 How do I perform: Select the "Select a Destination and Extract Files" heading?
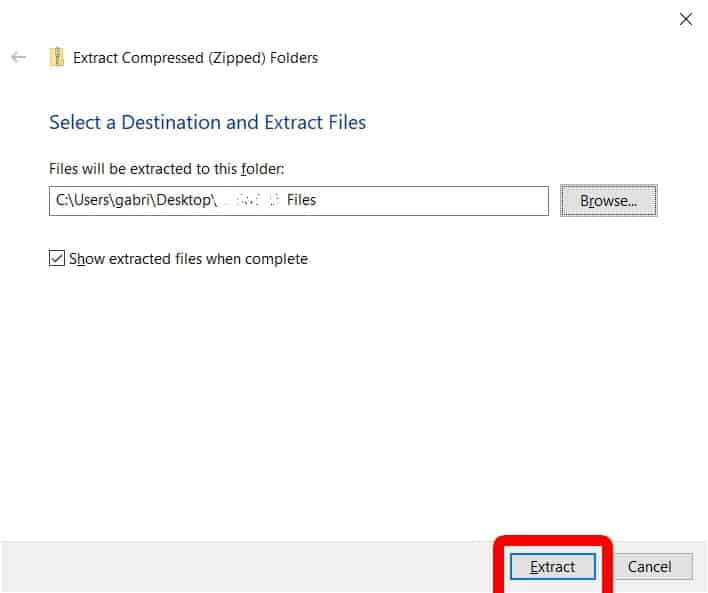point(207,122)
